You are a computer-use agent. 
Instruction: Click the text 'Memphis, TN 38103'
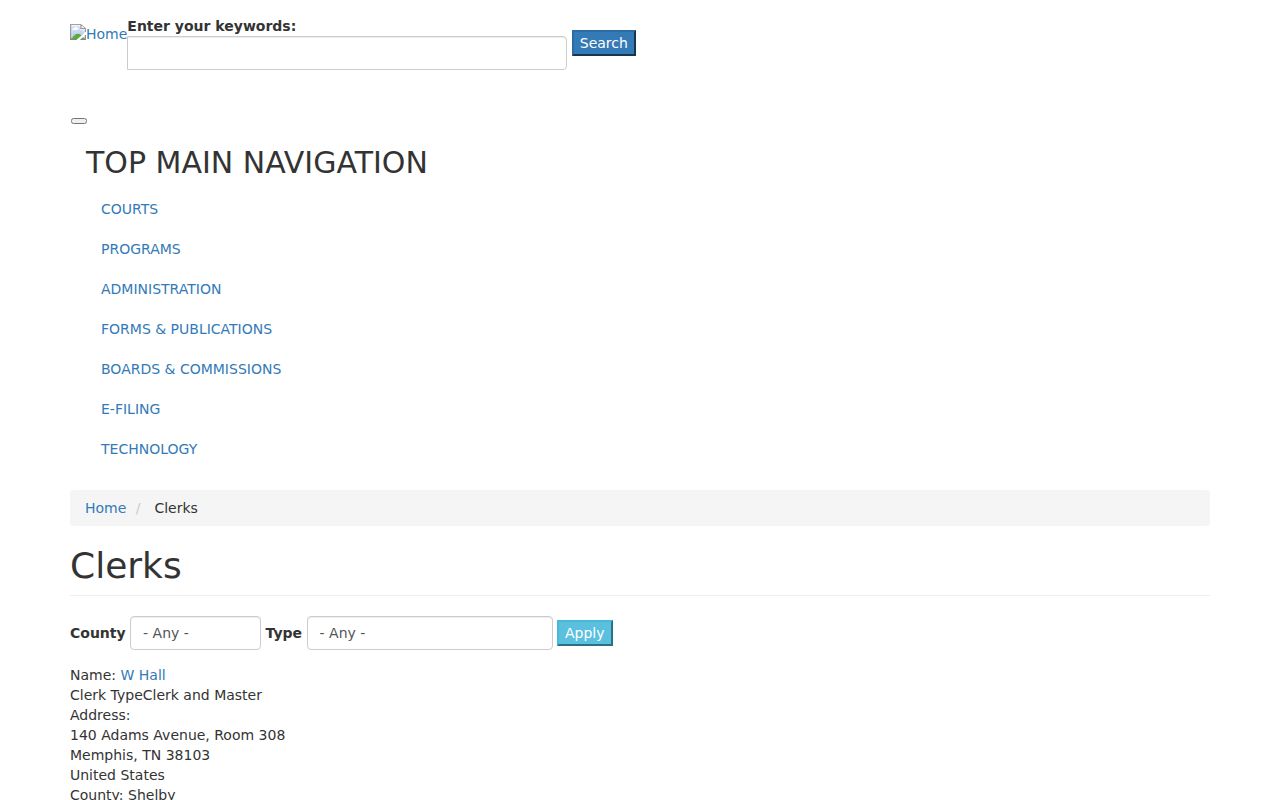(x=140, y=755)
